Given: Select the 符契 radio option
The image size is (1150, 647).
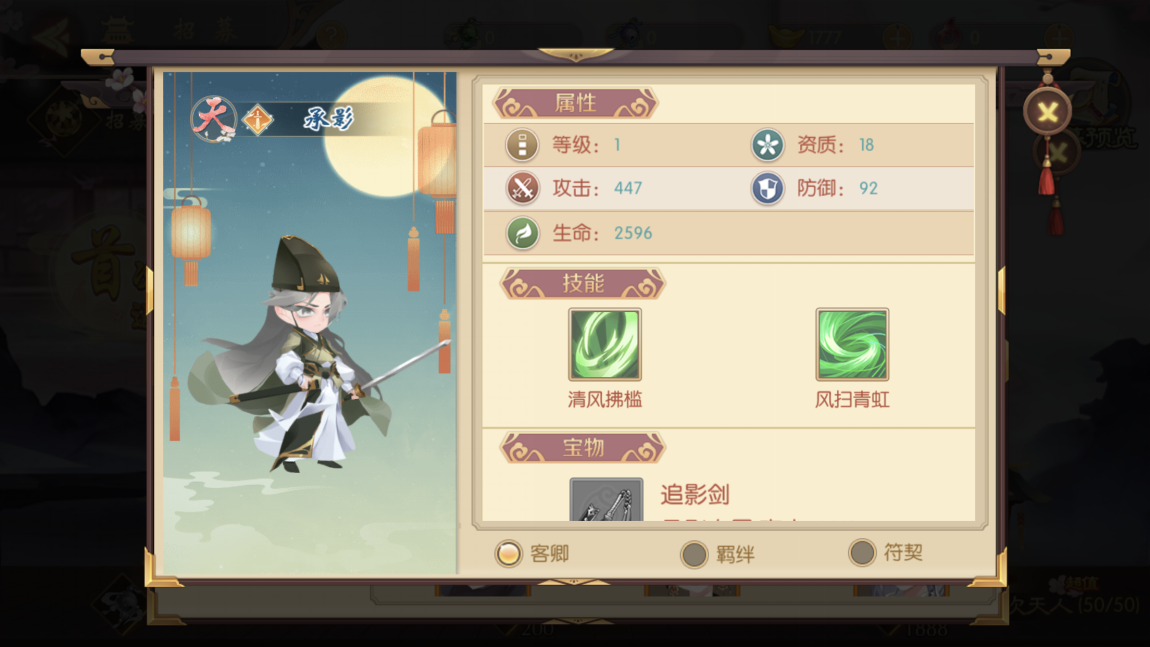Looking at the screenshot, I should (862, 552).
